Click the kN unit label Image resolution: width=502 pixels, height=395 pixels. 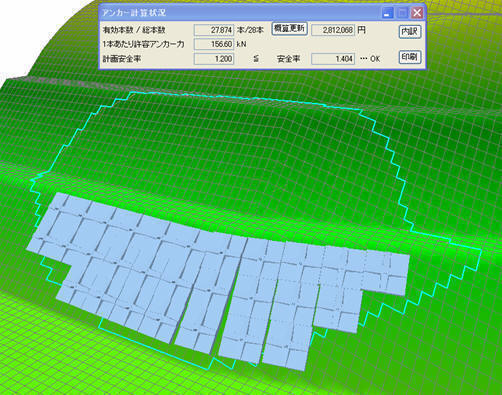coord(241,44)
